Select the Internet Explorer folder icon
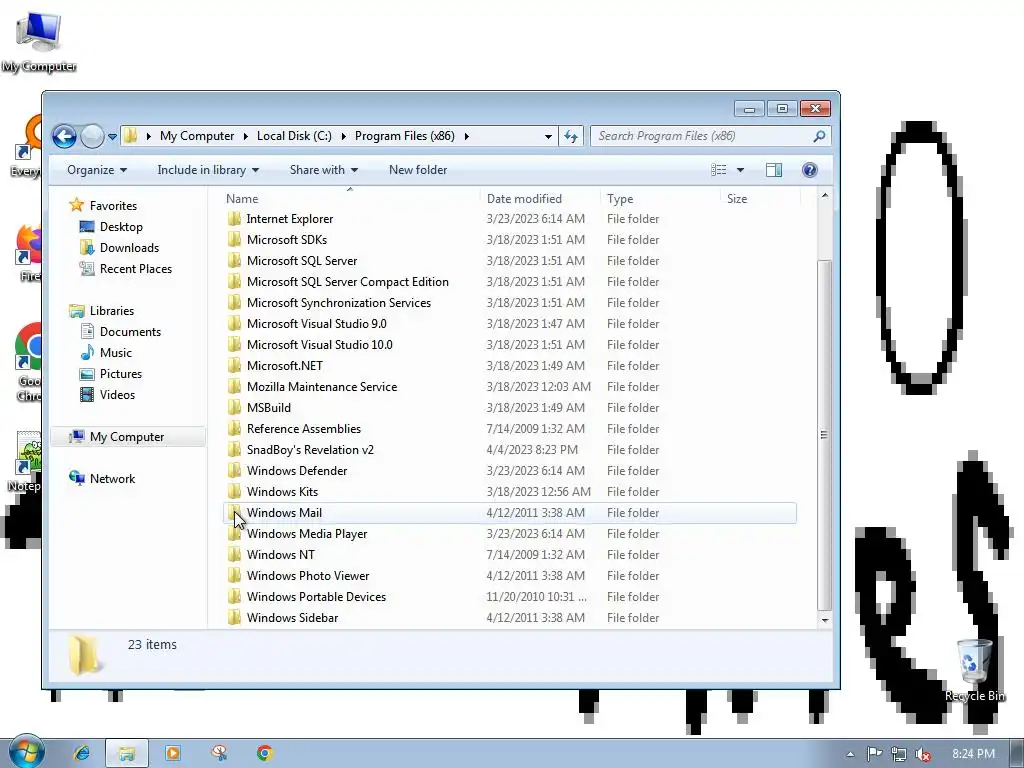The image size is (1024, 768). [x=234, y=219]
